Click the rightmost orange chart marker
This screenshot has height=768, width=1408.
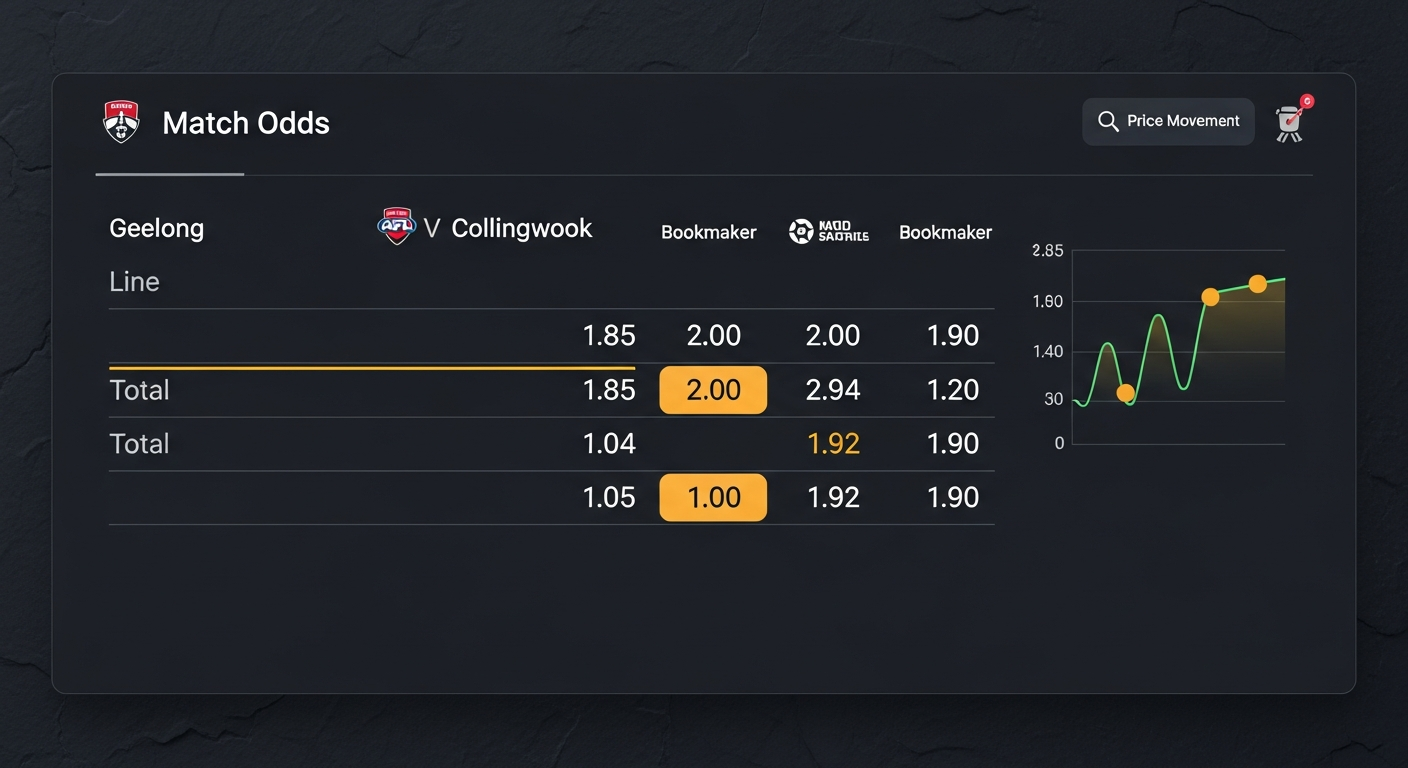(1258, 284)
